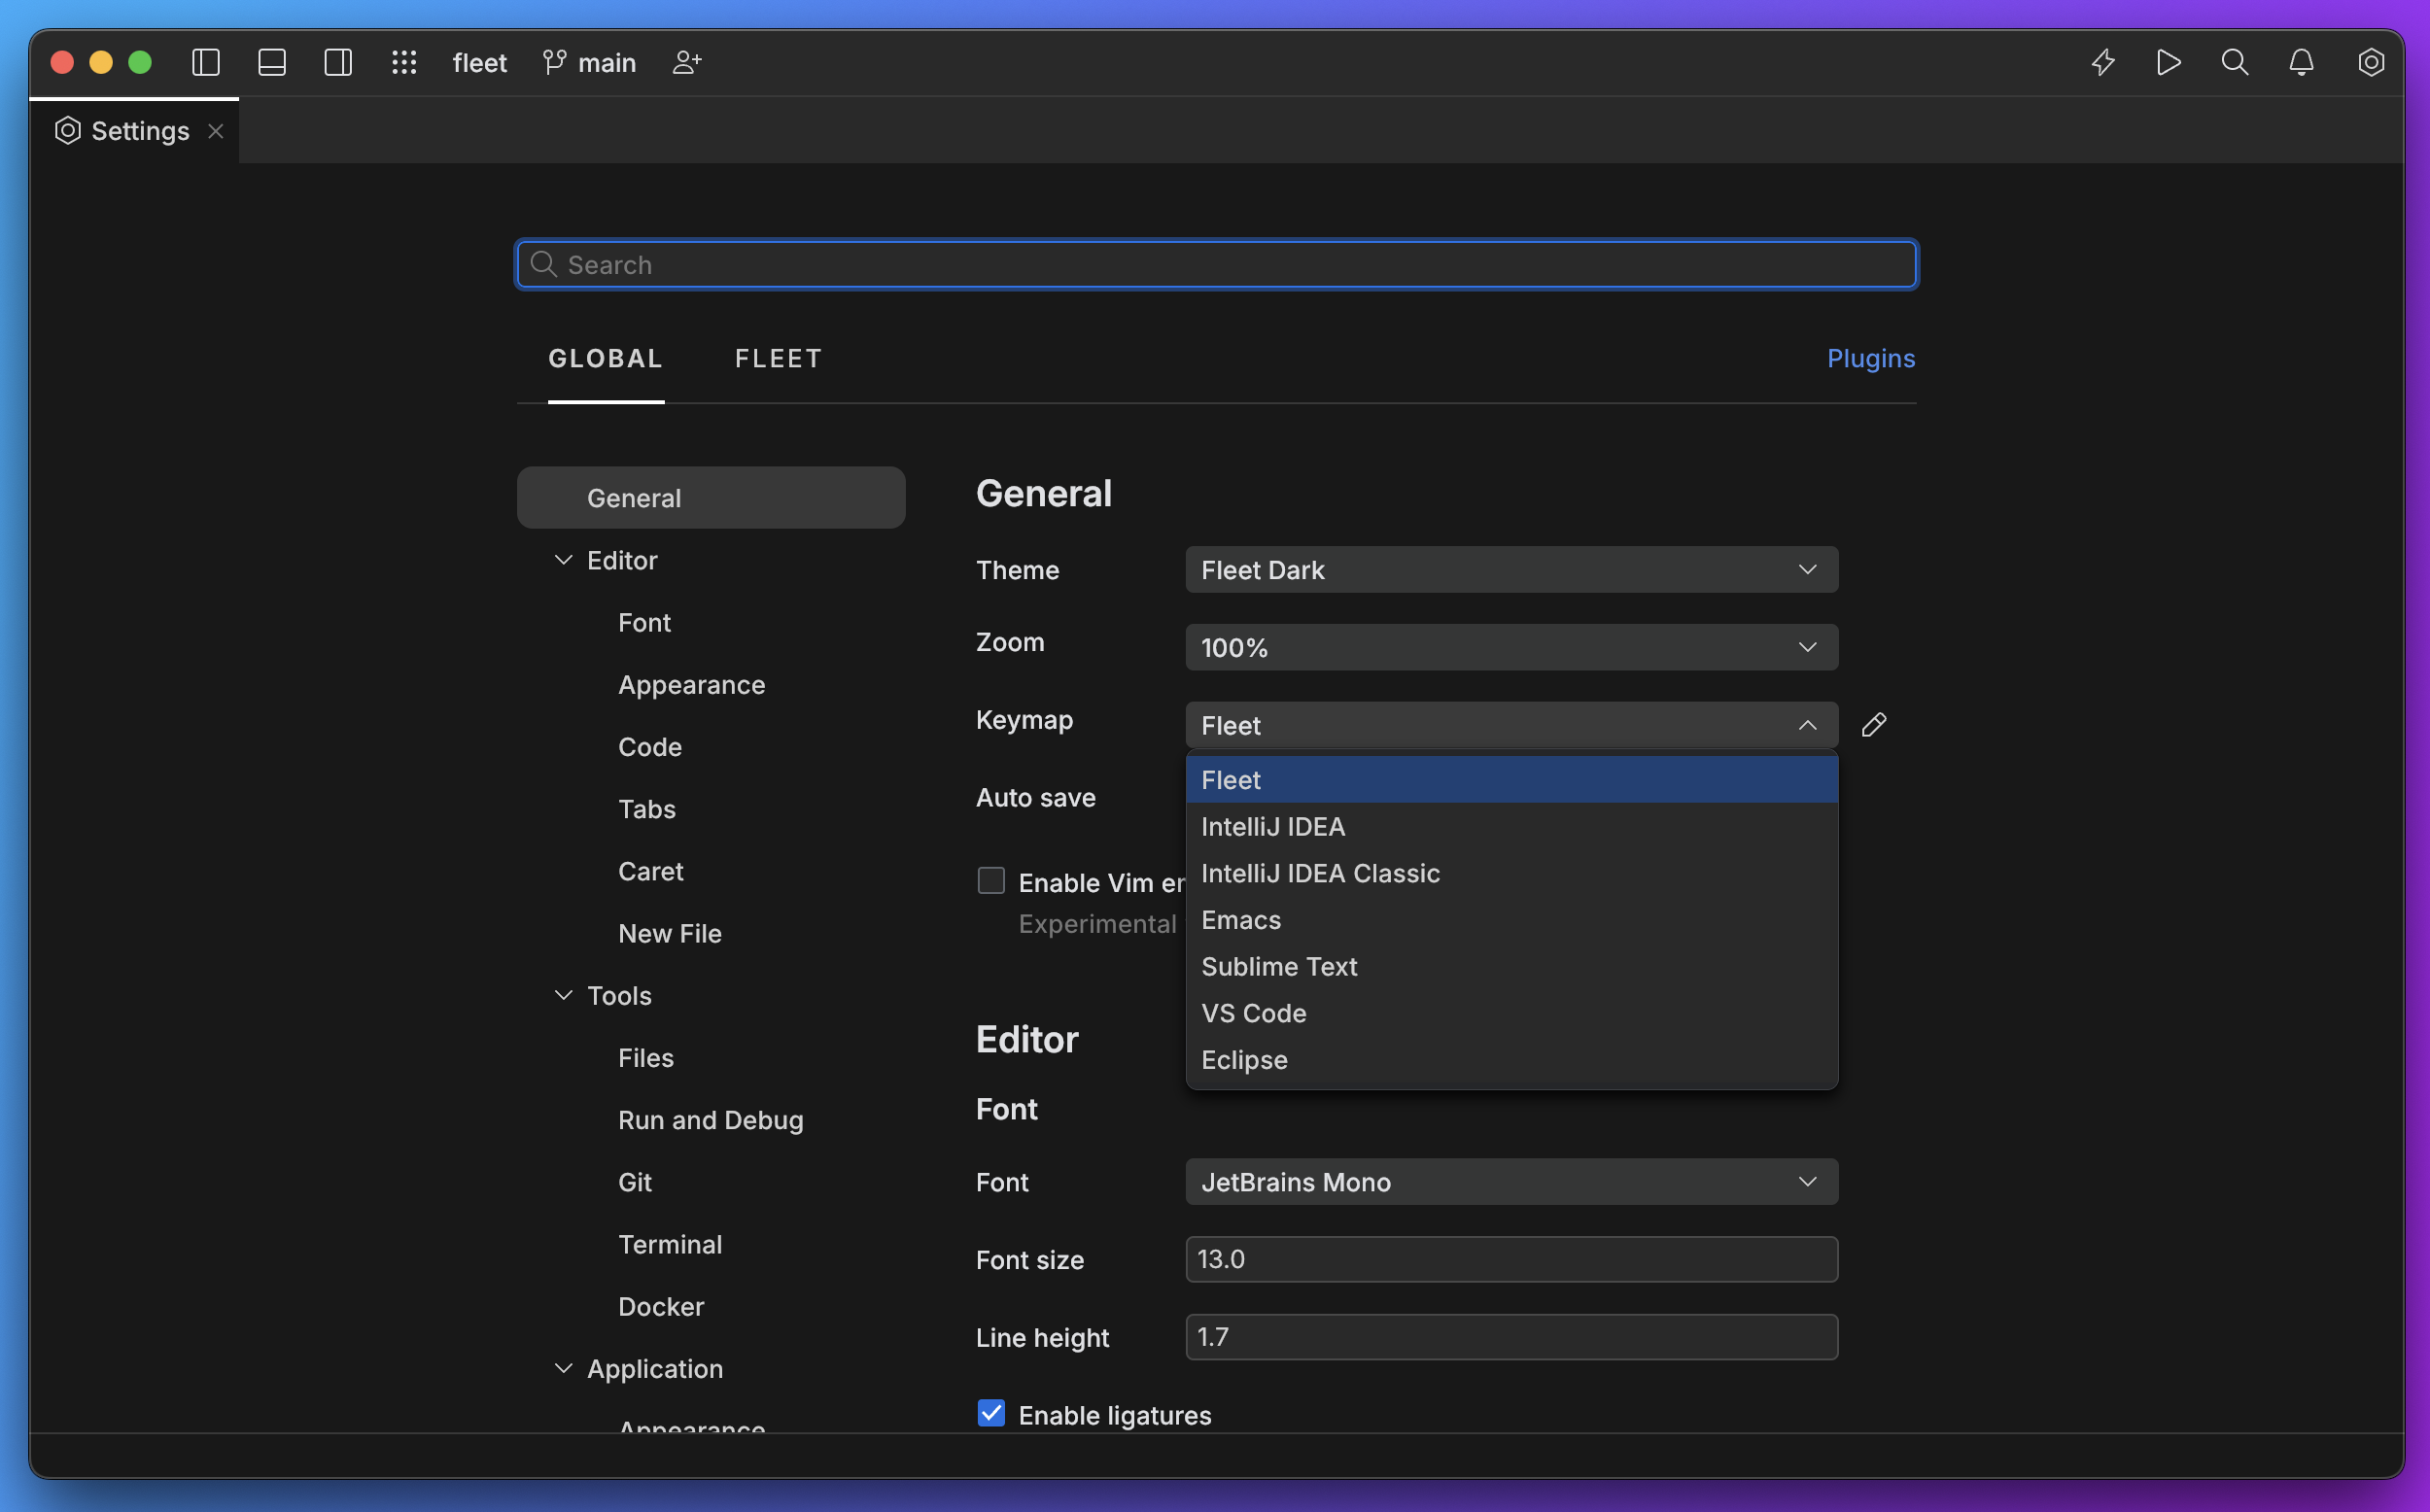Select Fleet keymap option in the list
The image size is (2430, 1512).
(x=1511, y=779)
